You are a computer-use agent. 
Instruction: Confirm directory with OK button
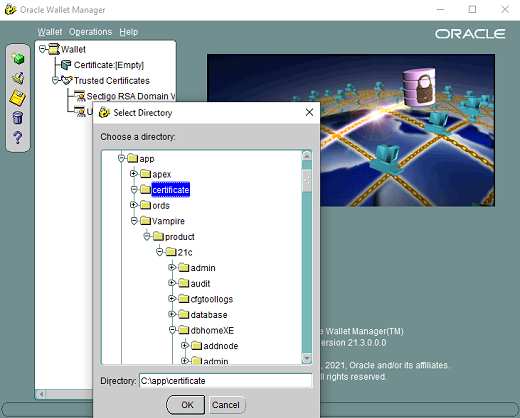pyautogui.click(x=186, y=405)
